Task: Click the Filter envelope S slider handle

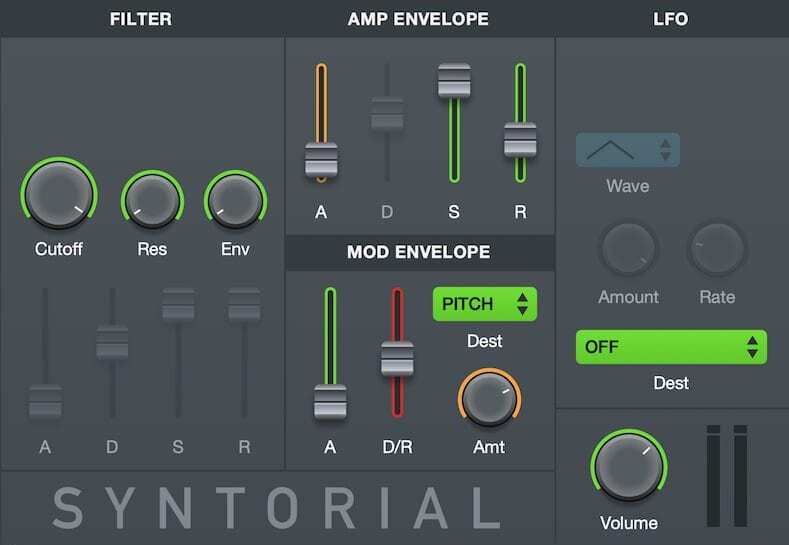Action: click(x=178, y=304)
